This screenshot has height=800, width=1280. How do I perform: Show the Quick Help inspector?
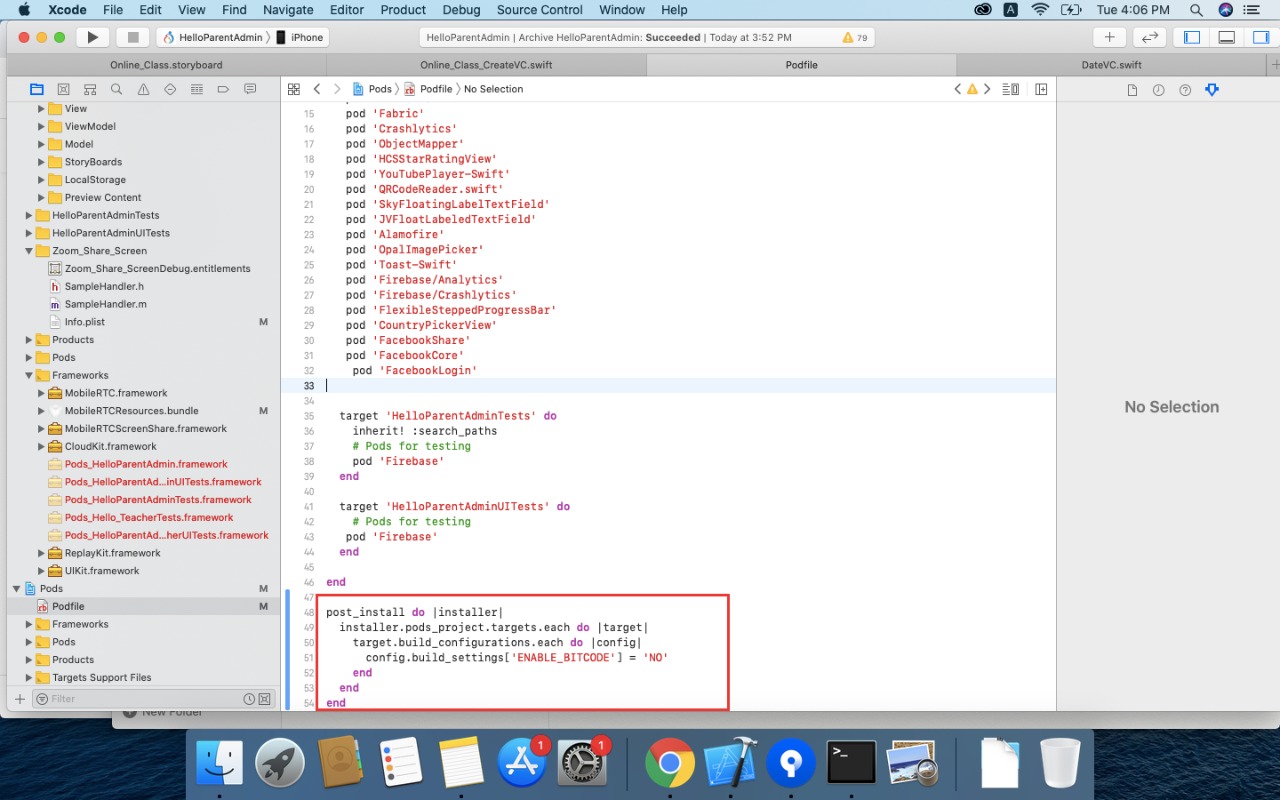pyautogui.click(x=1185, y=90)
